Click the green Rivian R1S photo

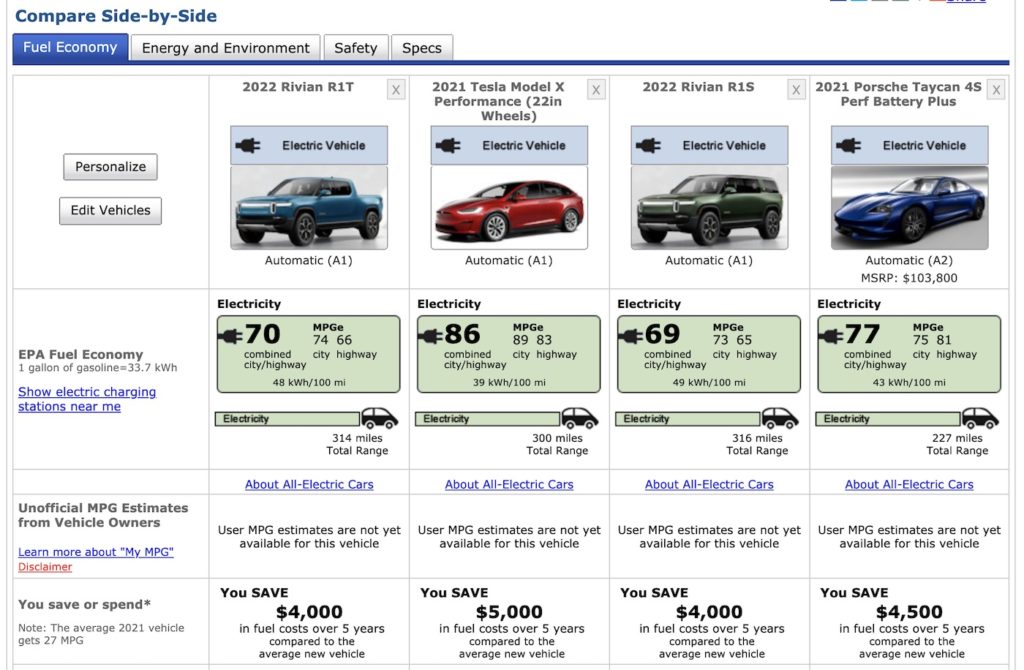click(x=709, y=208)
